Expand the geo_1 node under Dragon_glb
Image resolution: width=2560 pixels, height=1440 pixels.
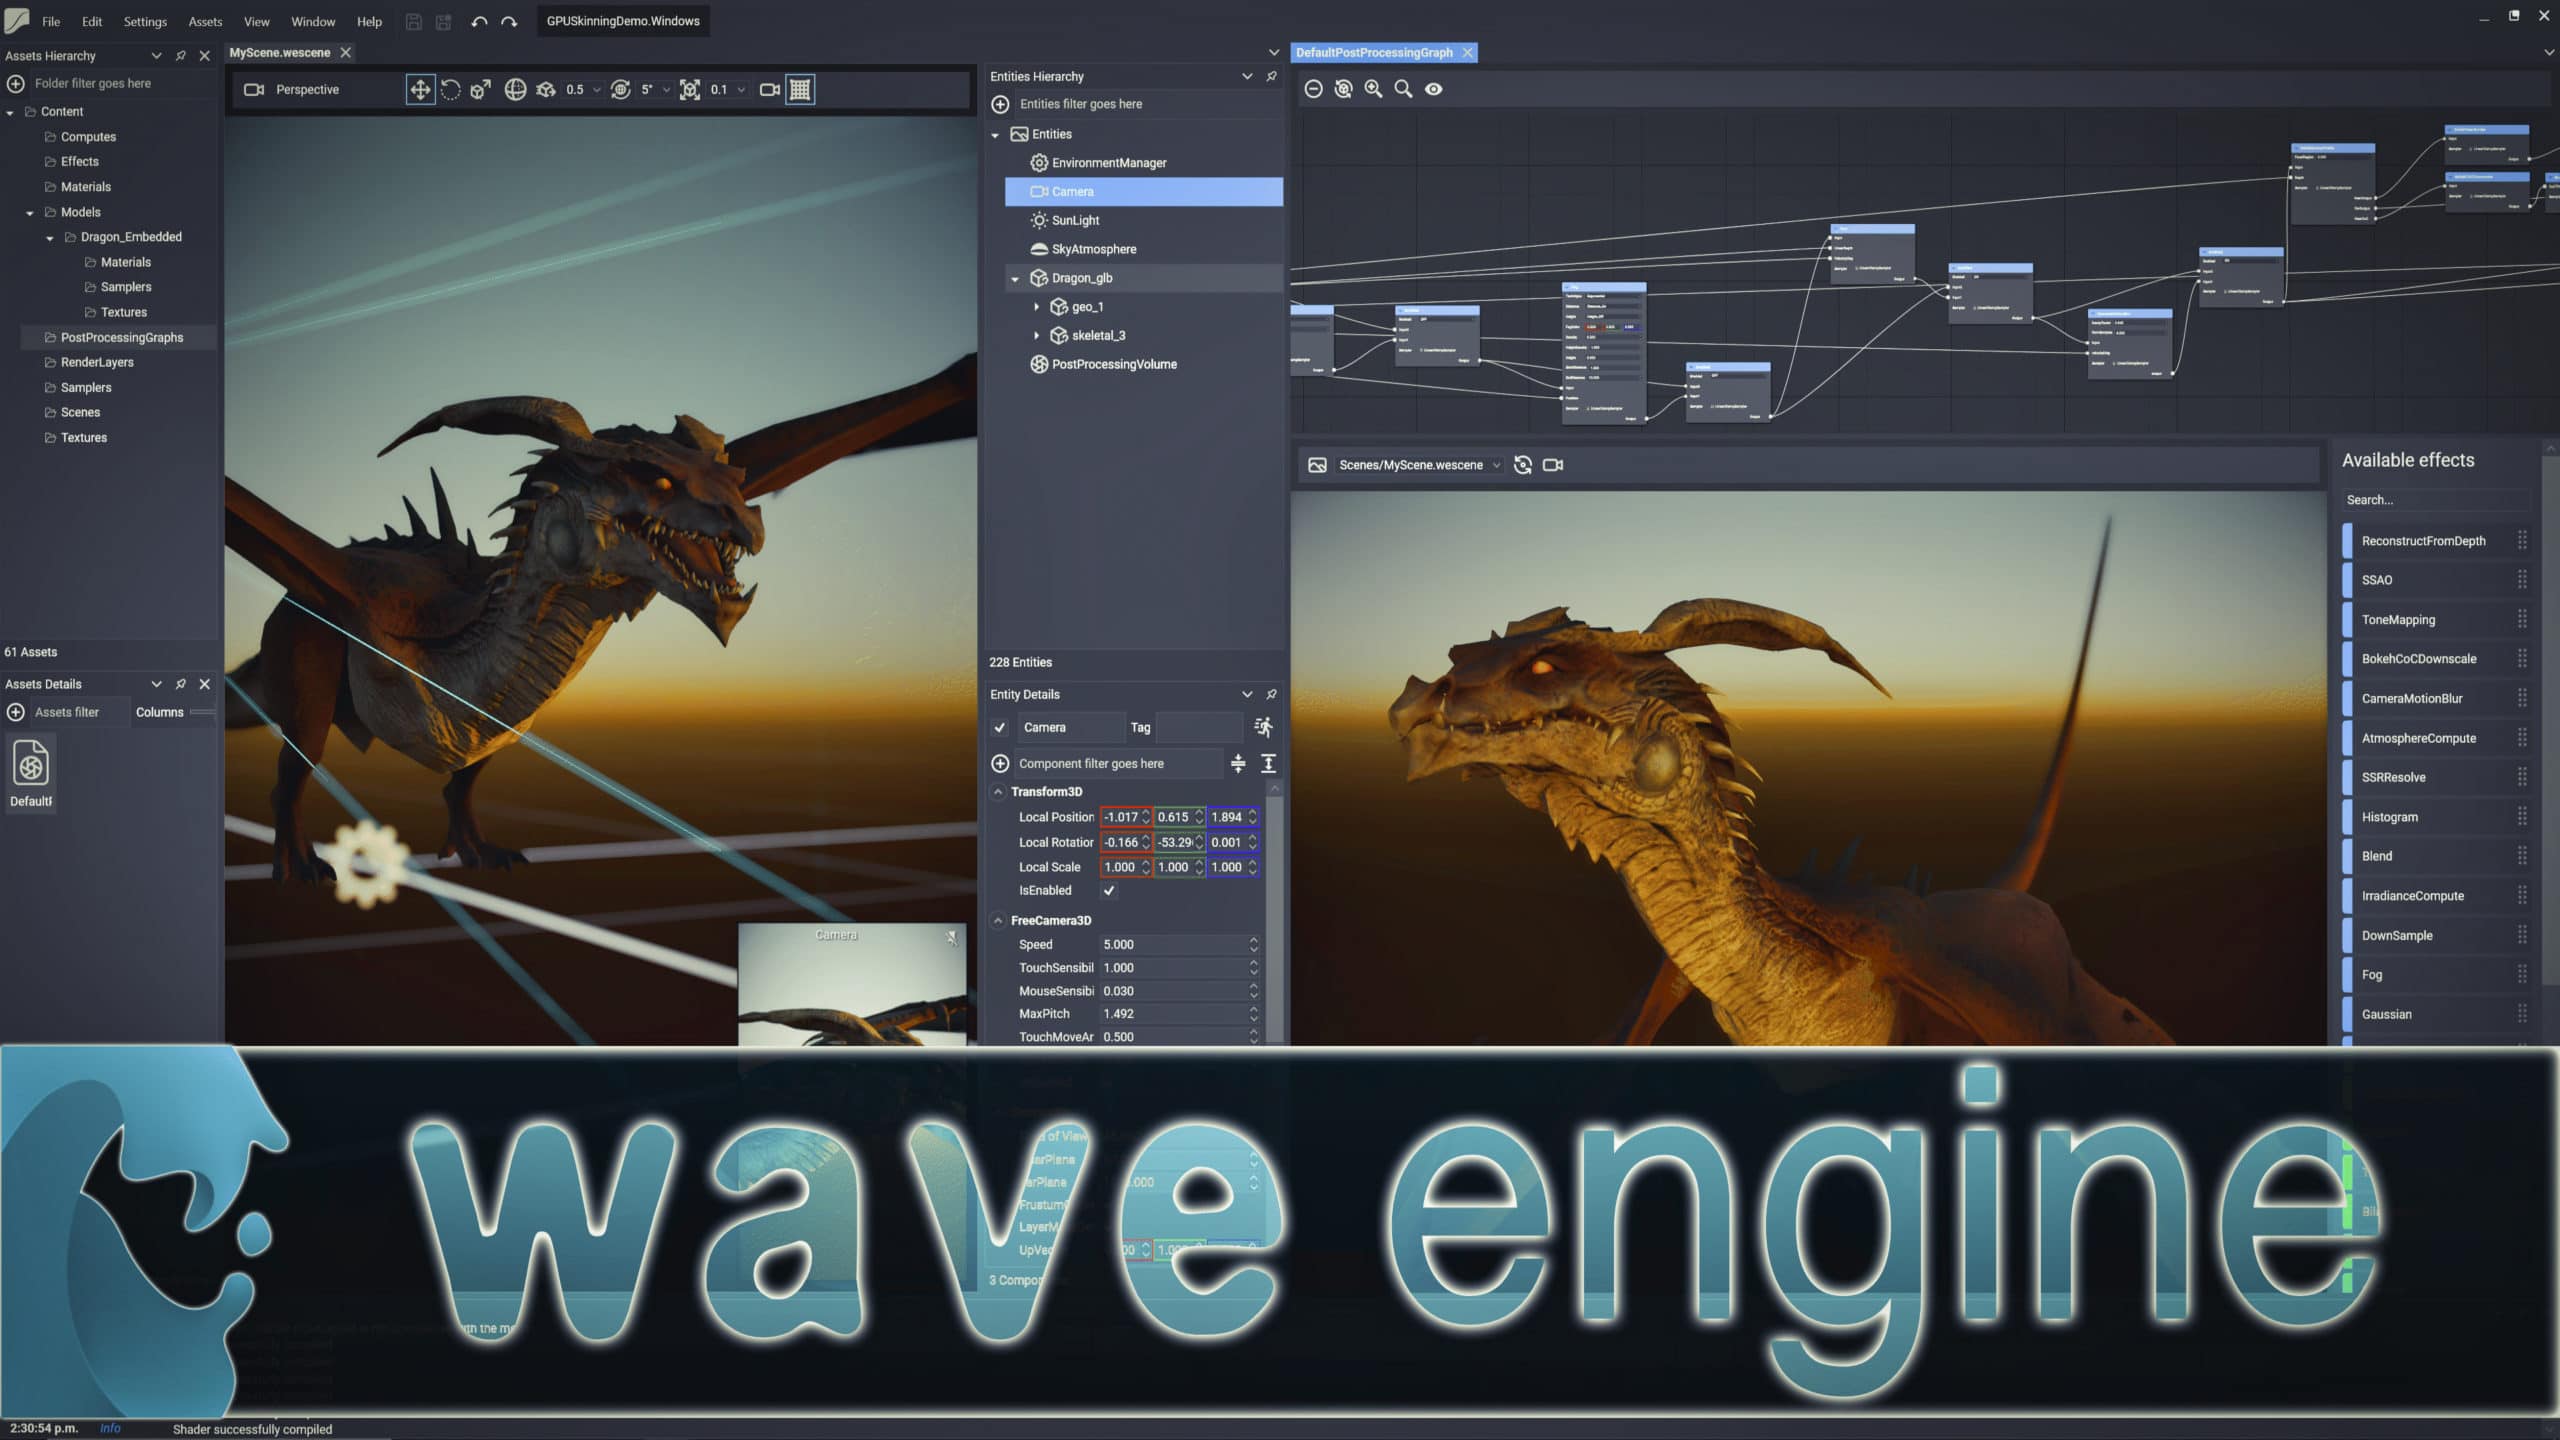point(1036,306)
